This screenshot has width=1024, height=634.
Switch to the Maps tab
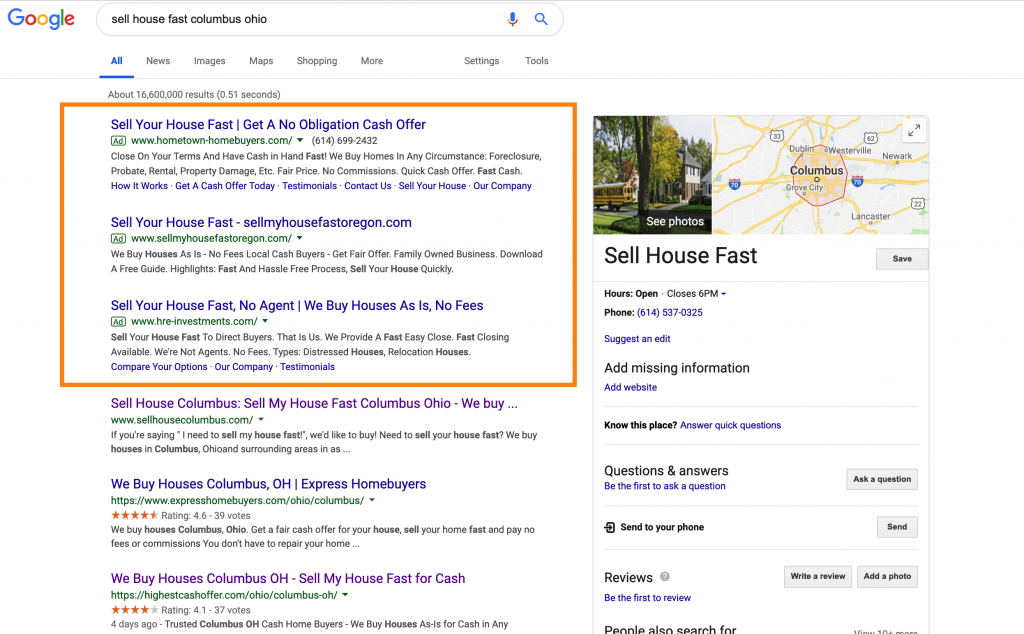(260, 61)
